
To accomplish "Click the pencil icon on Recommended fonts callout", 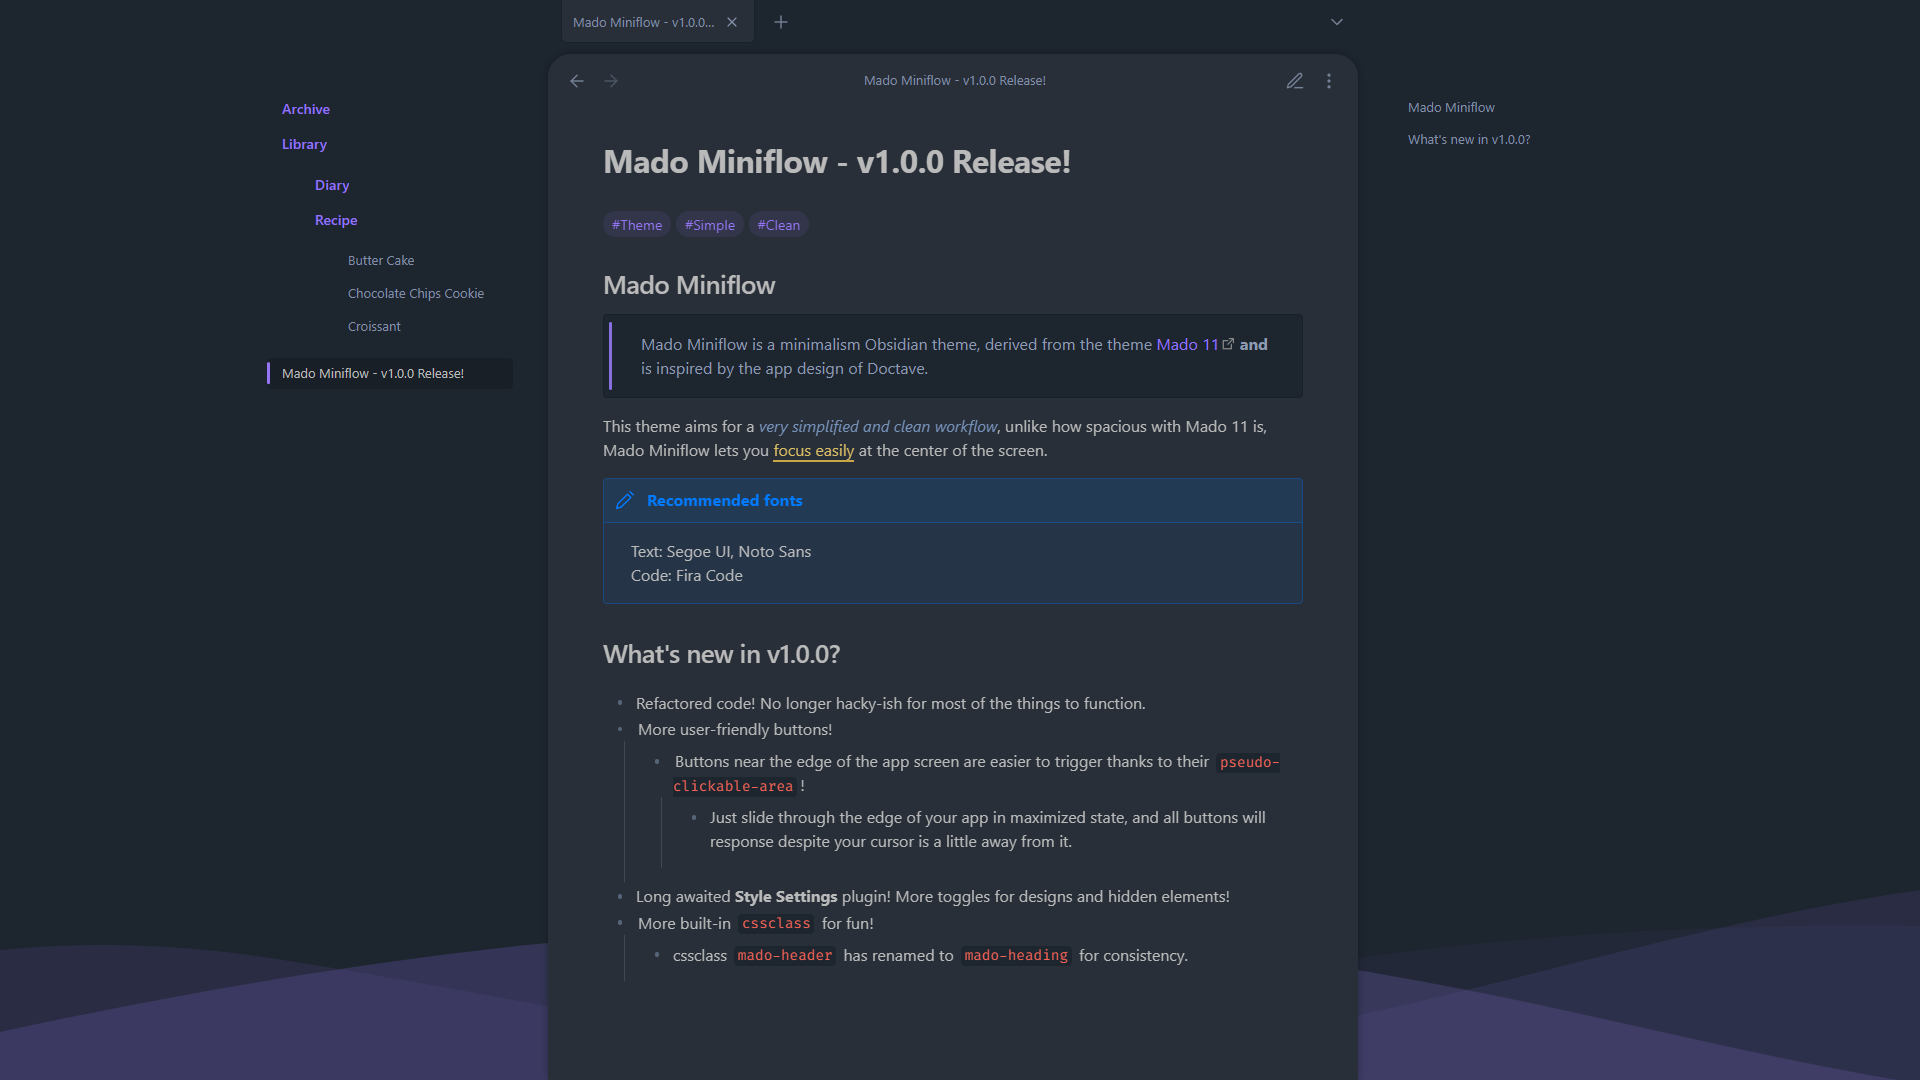I will click(x=625, y=500).
